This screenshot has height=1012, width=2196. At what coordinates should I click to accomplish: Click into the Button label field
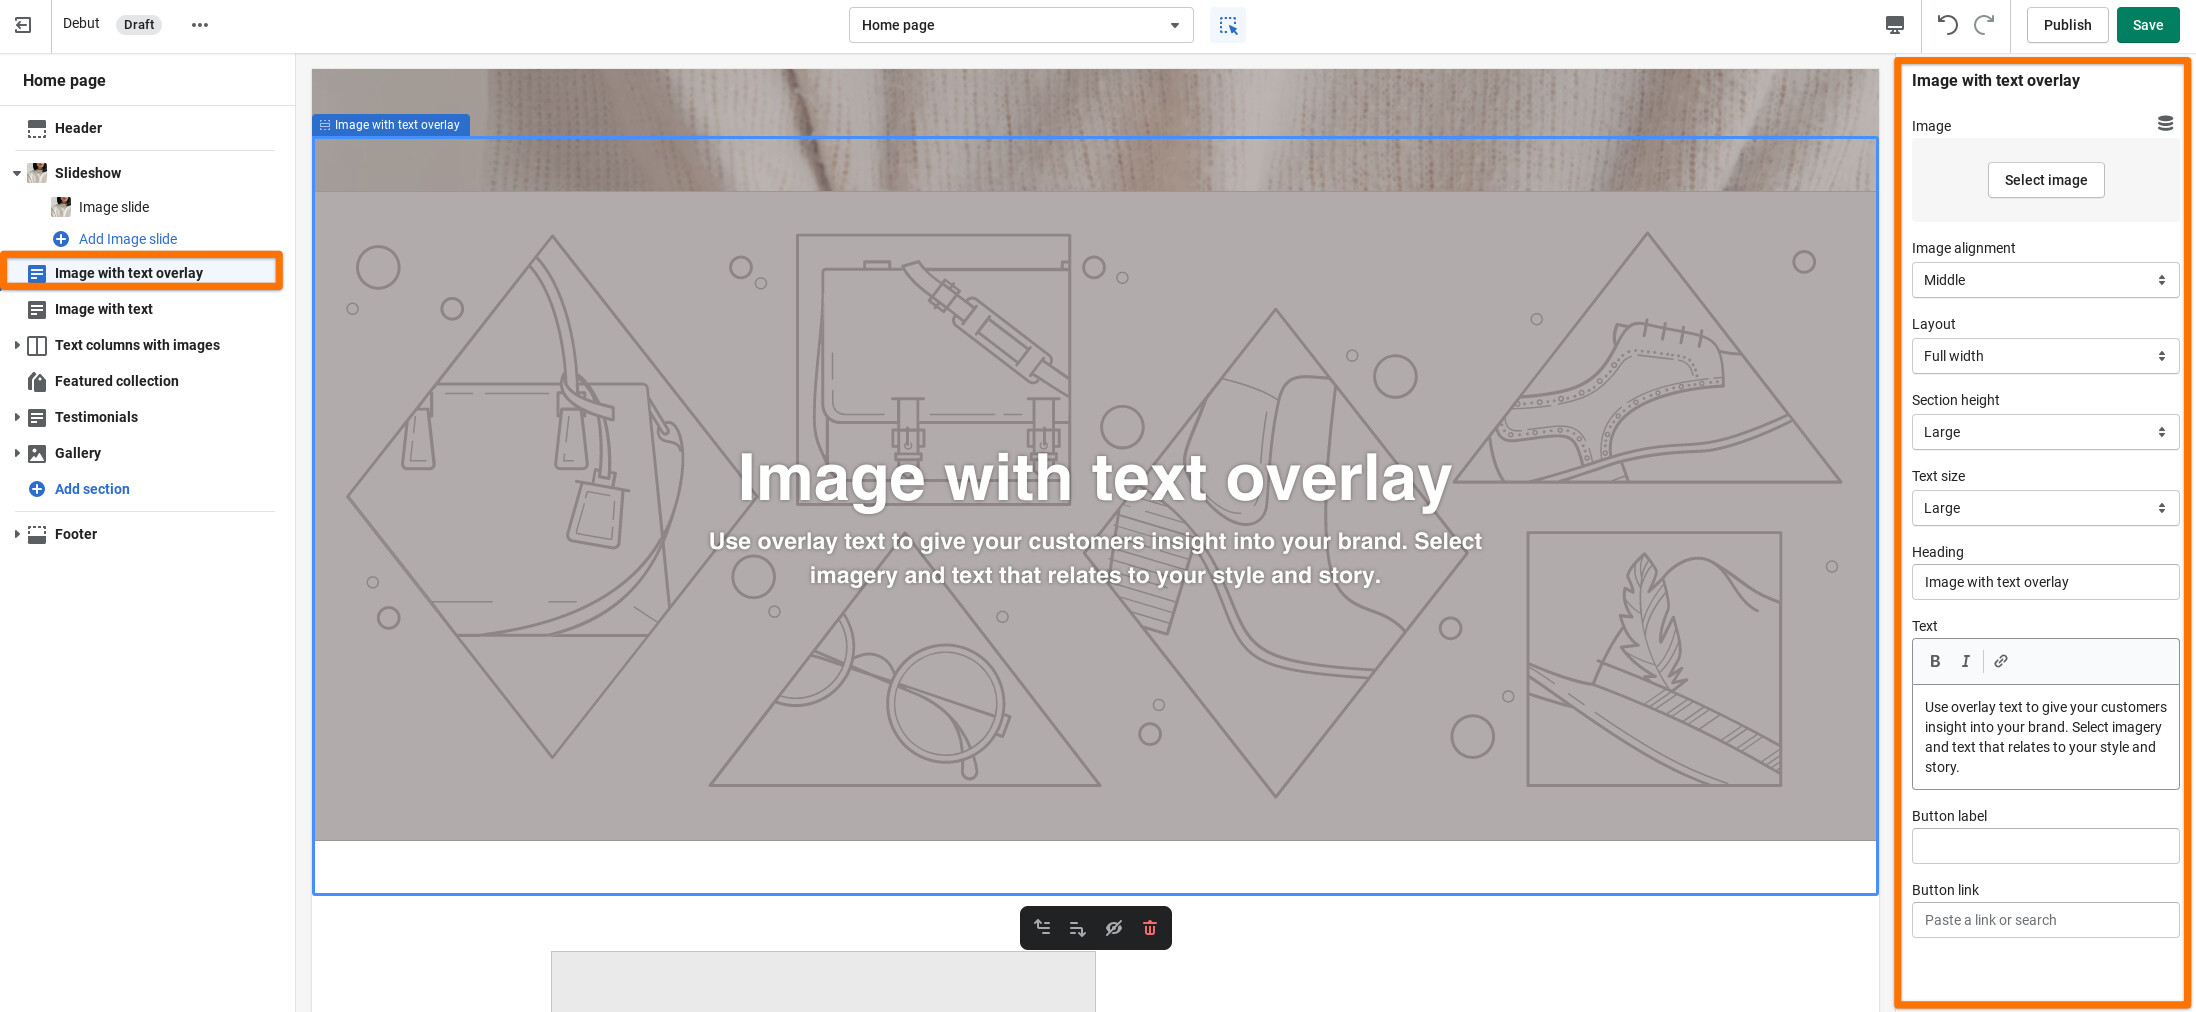pyautogui.click(x=2045, y=846)
